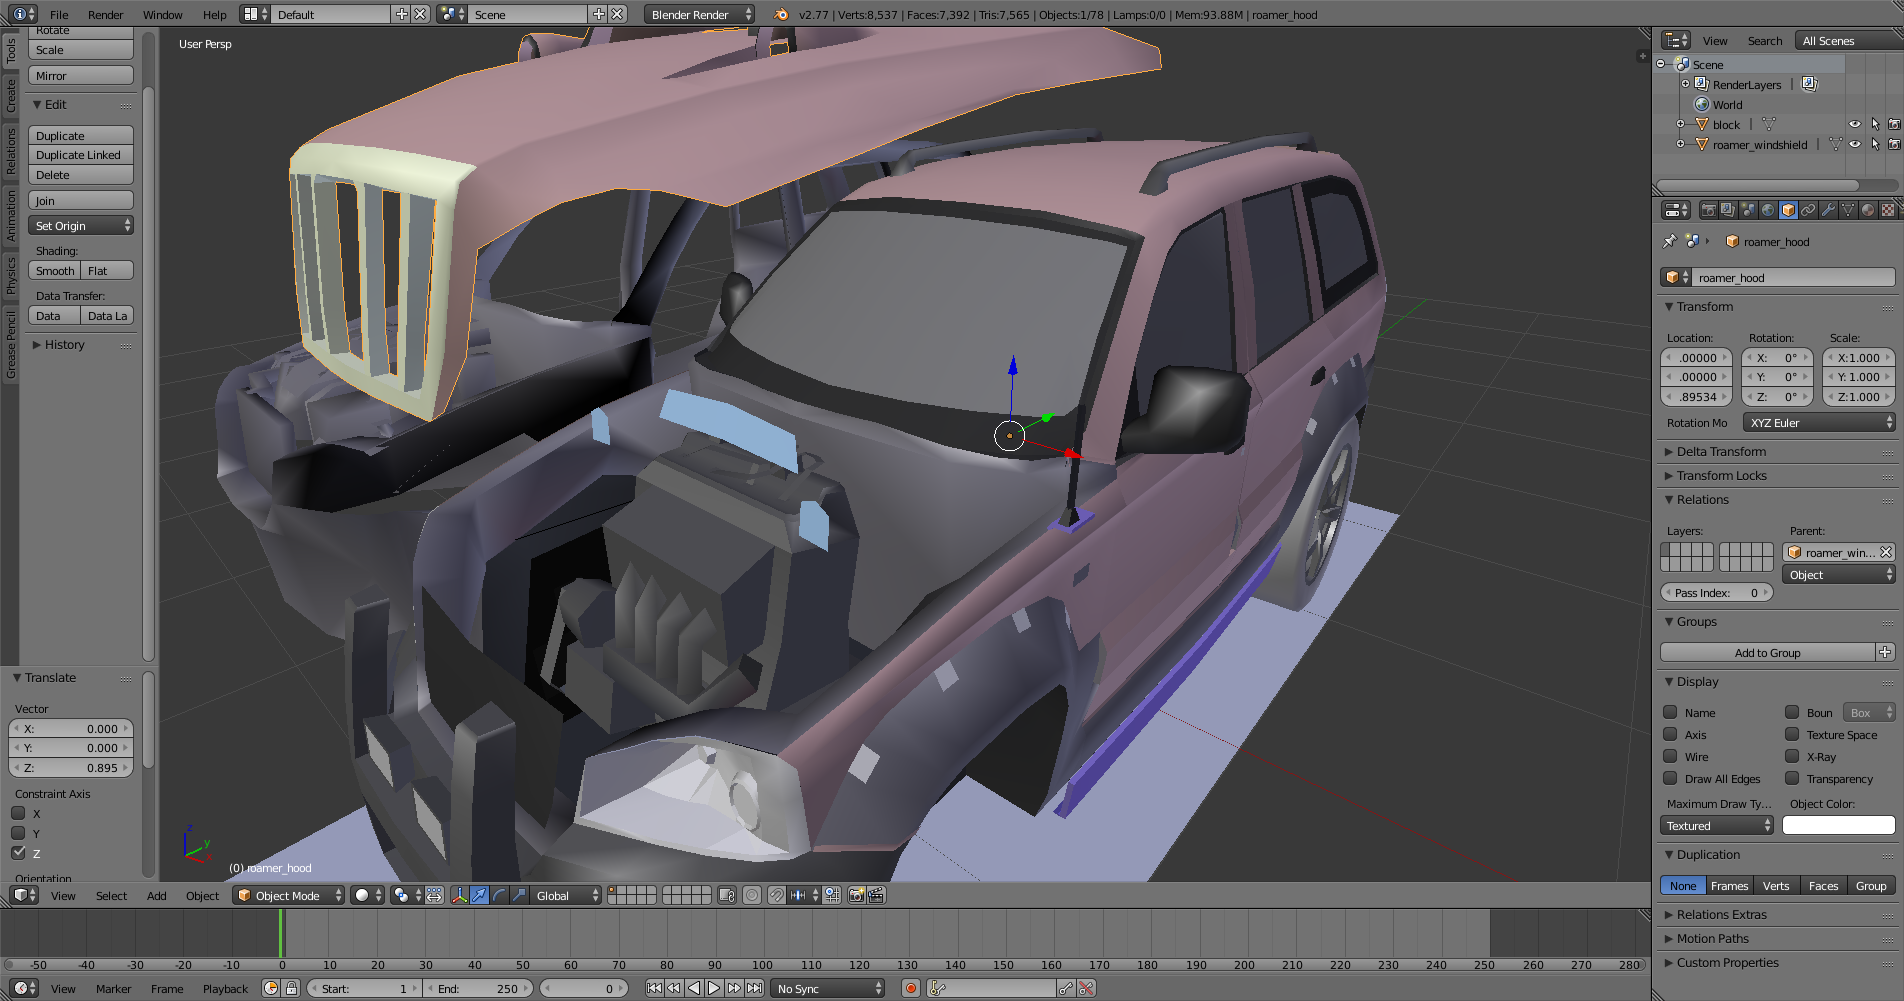Toggle the X-Ray display checkbox
1904x1001 pixels.
point(1792,757)
